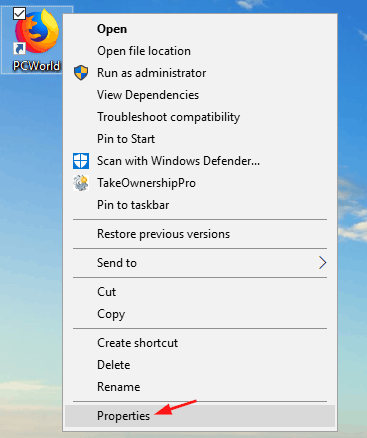Select Run as administrator
The image size is (367, 438).
(151, 73)
